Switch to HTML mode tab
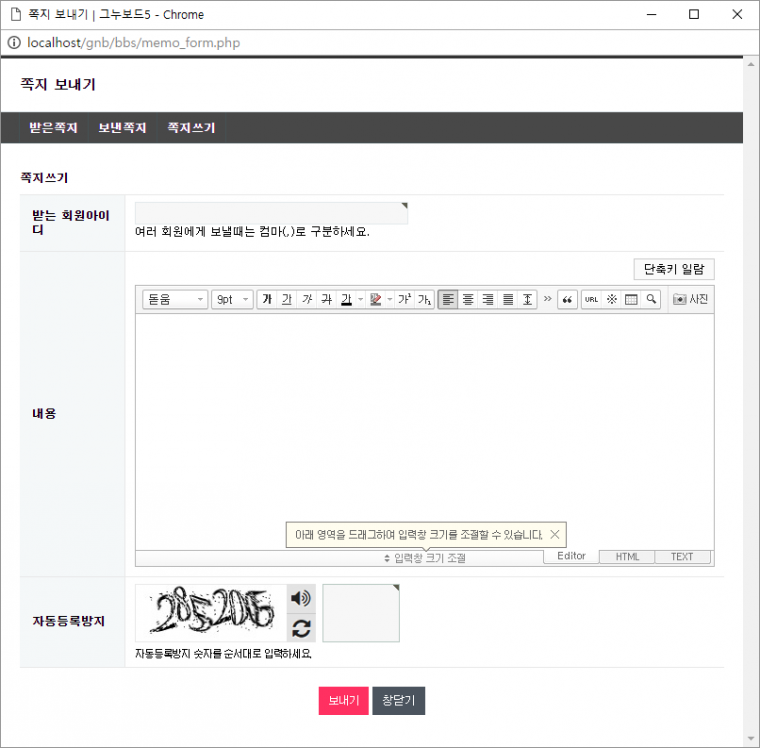Viewport: 760px width, 748px height. coord(627,557)
